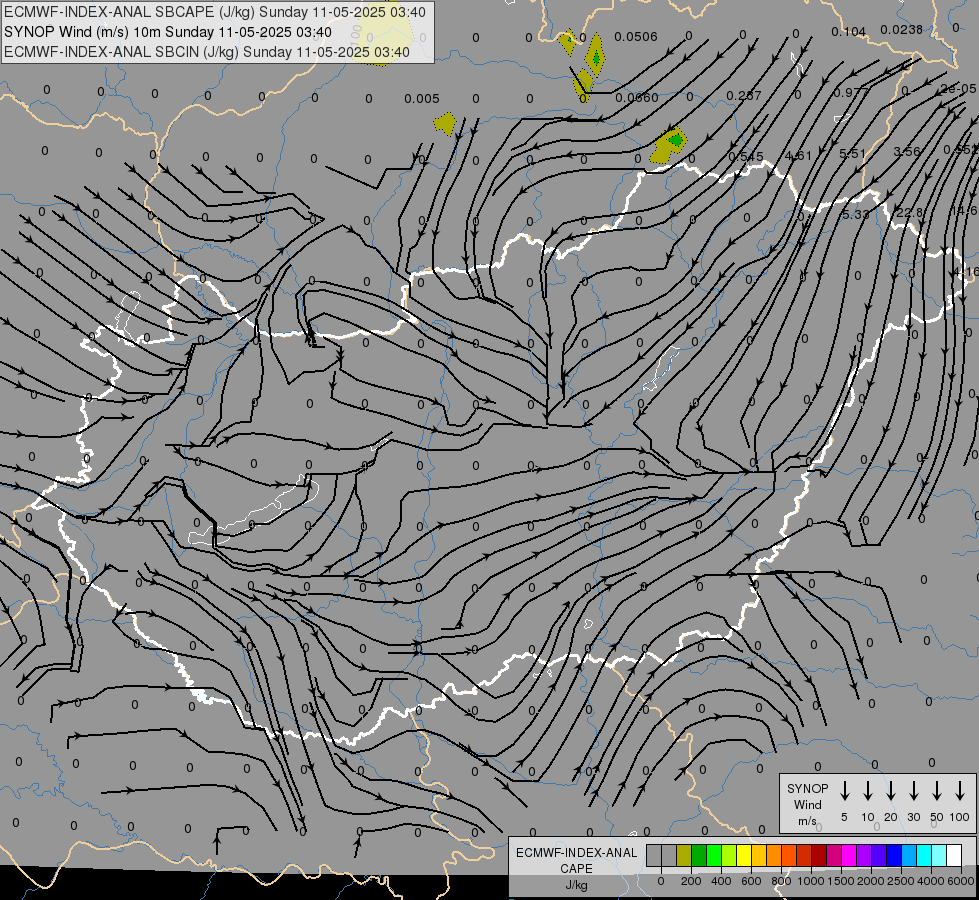This screenshot has width=979, height=900.
Task: Click the CAPE word in the colour legend
Action: tap(576, 869)
